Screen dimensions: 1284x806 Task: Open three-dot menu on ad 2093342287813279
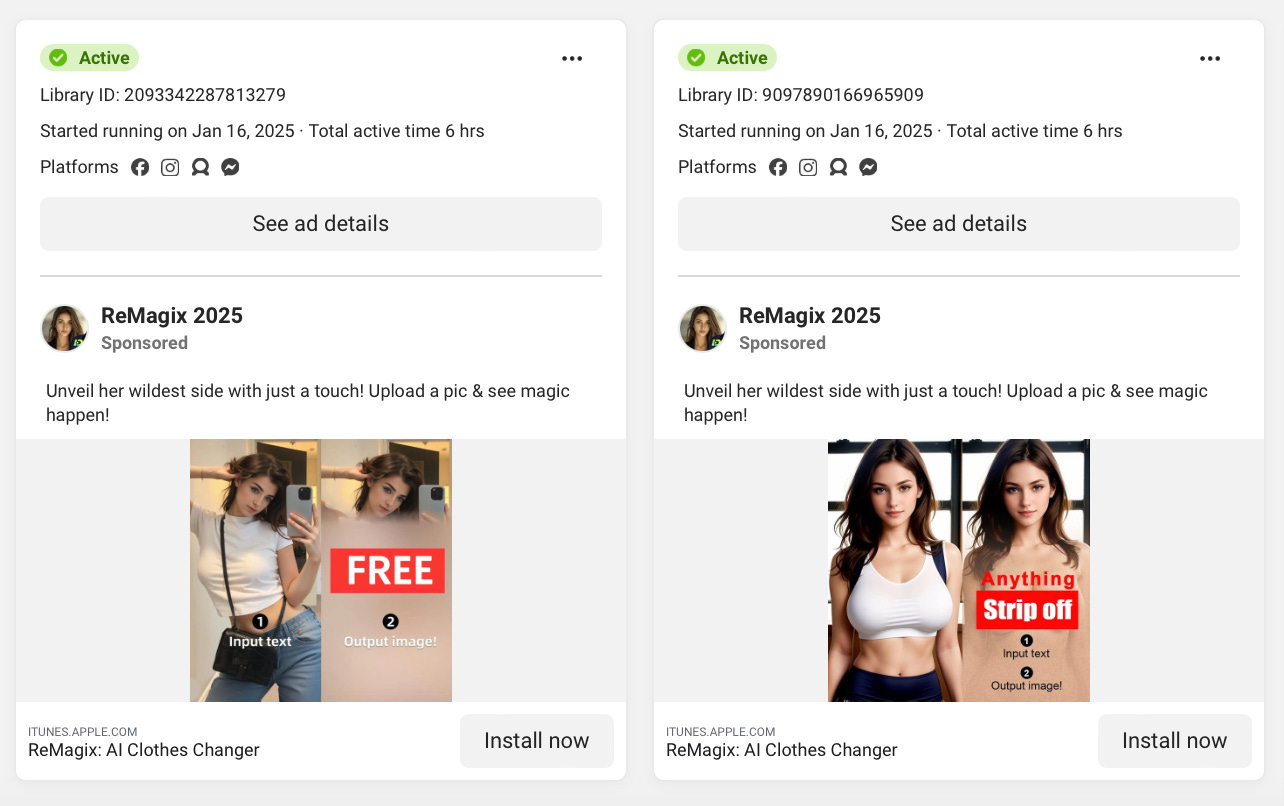coord(572,59)
